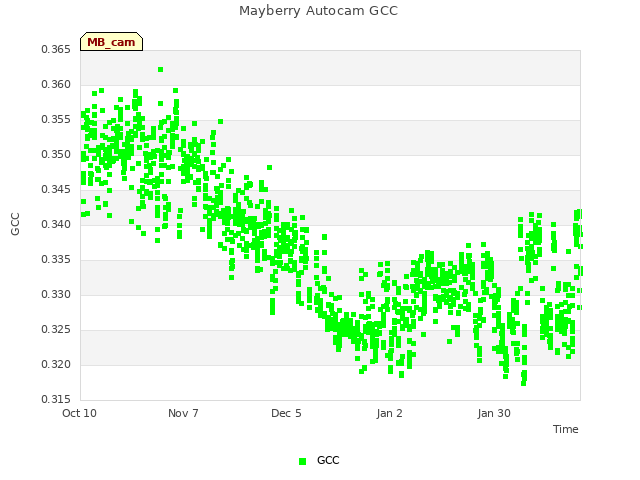Click the Nov 7 x-axis label
The image size is (640, 480).
coord(183,413)
